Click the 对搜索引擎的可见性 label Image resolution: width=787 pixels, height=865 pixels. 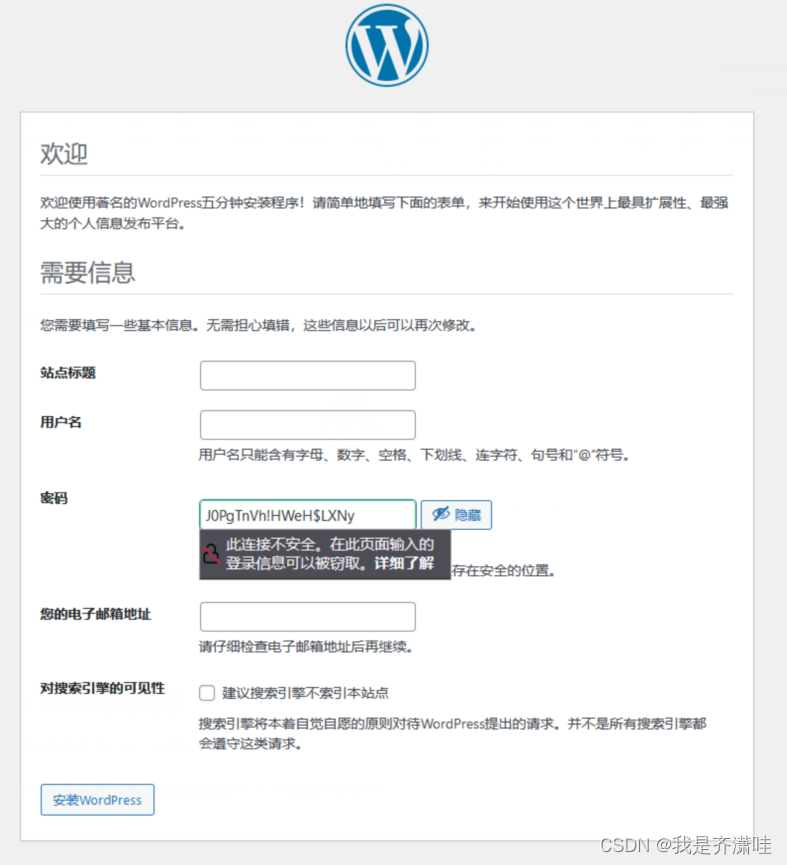(103, 688)
